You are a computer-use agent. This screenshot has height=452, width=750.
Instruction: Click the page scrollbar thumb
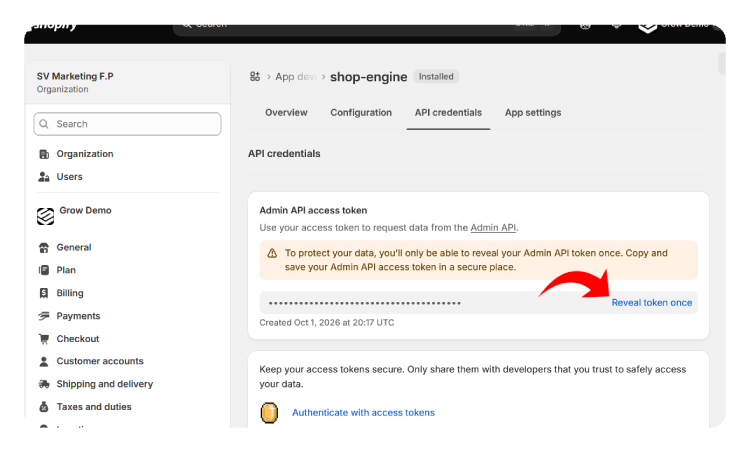[x=722, y=64]
